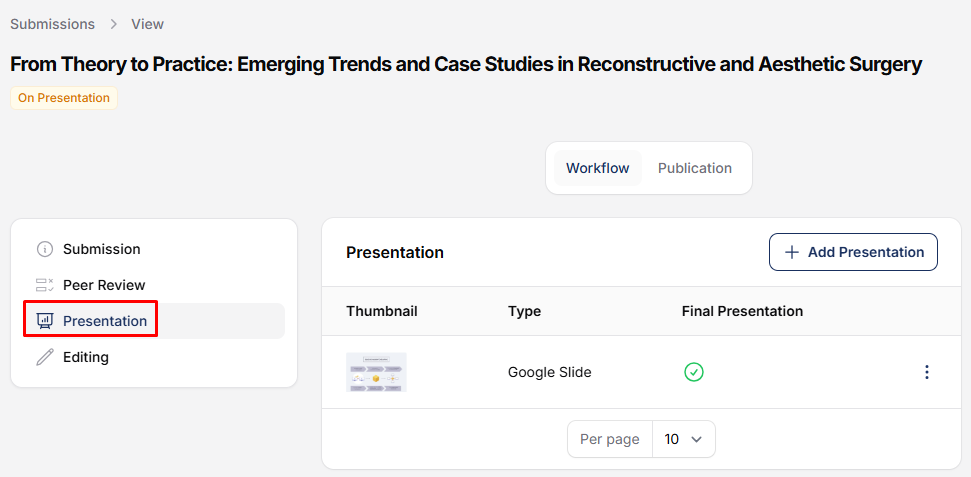Select the Google Slide type cell
Screen dimensions: 971x477
(549, 372)
